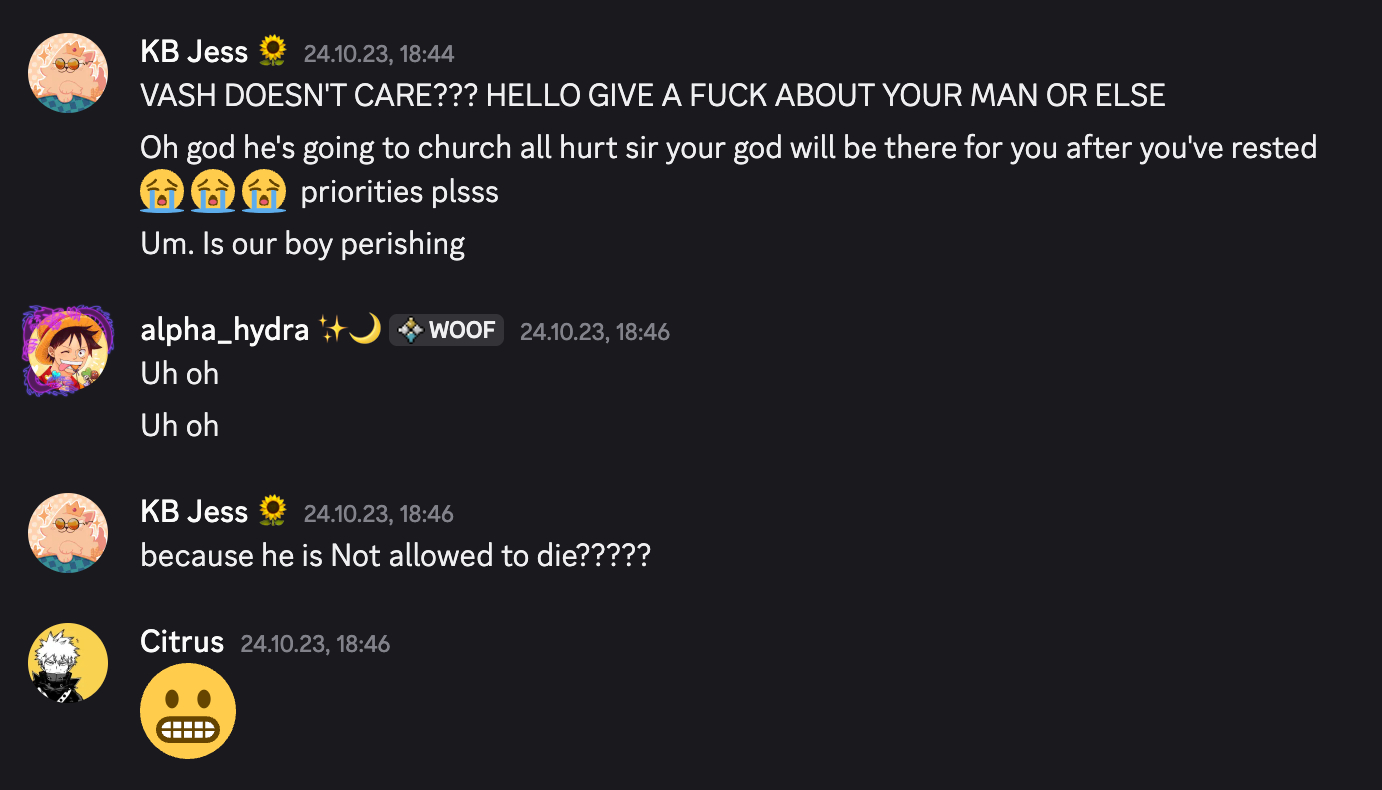Select the 'because he is Not allowed to die' message
Viewport: 1382px width, 790px height.
[395, 555]
